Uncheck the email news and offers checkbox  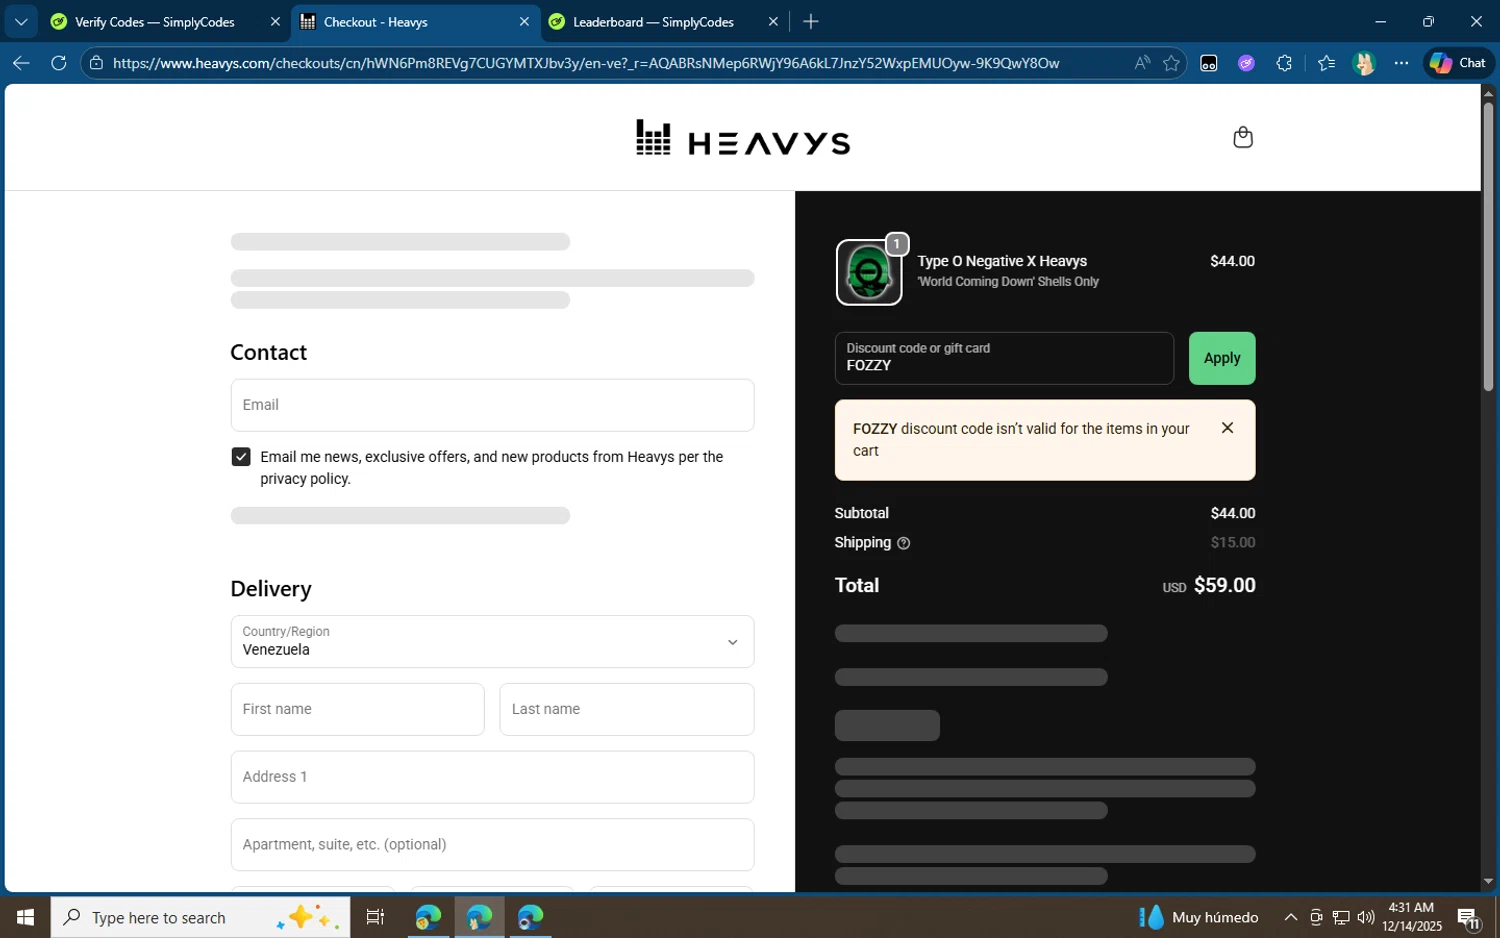(241, 457)
